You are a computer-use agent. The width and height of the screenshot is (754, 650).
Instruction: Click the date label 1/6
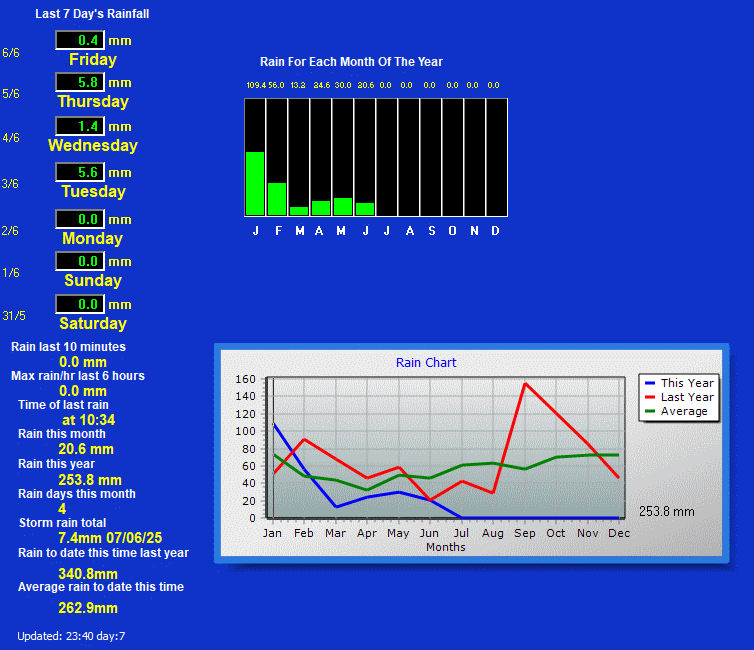[11, 273]
